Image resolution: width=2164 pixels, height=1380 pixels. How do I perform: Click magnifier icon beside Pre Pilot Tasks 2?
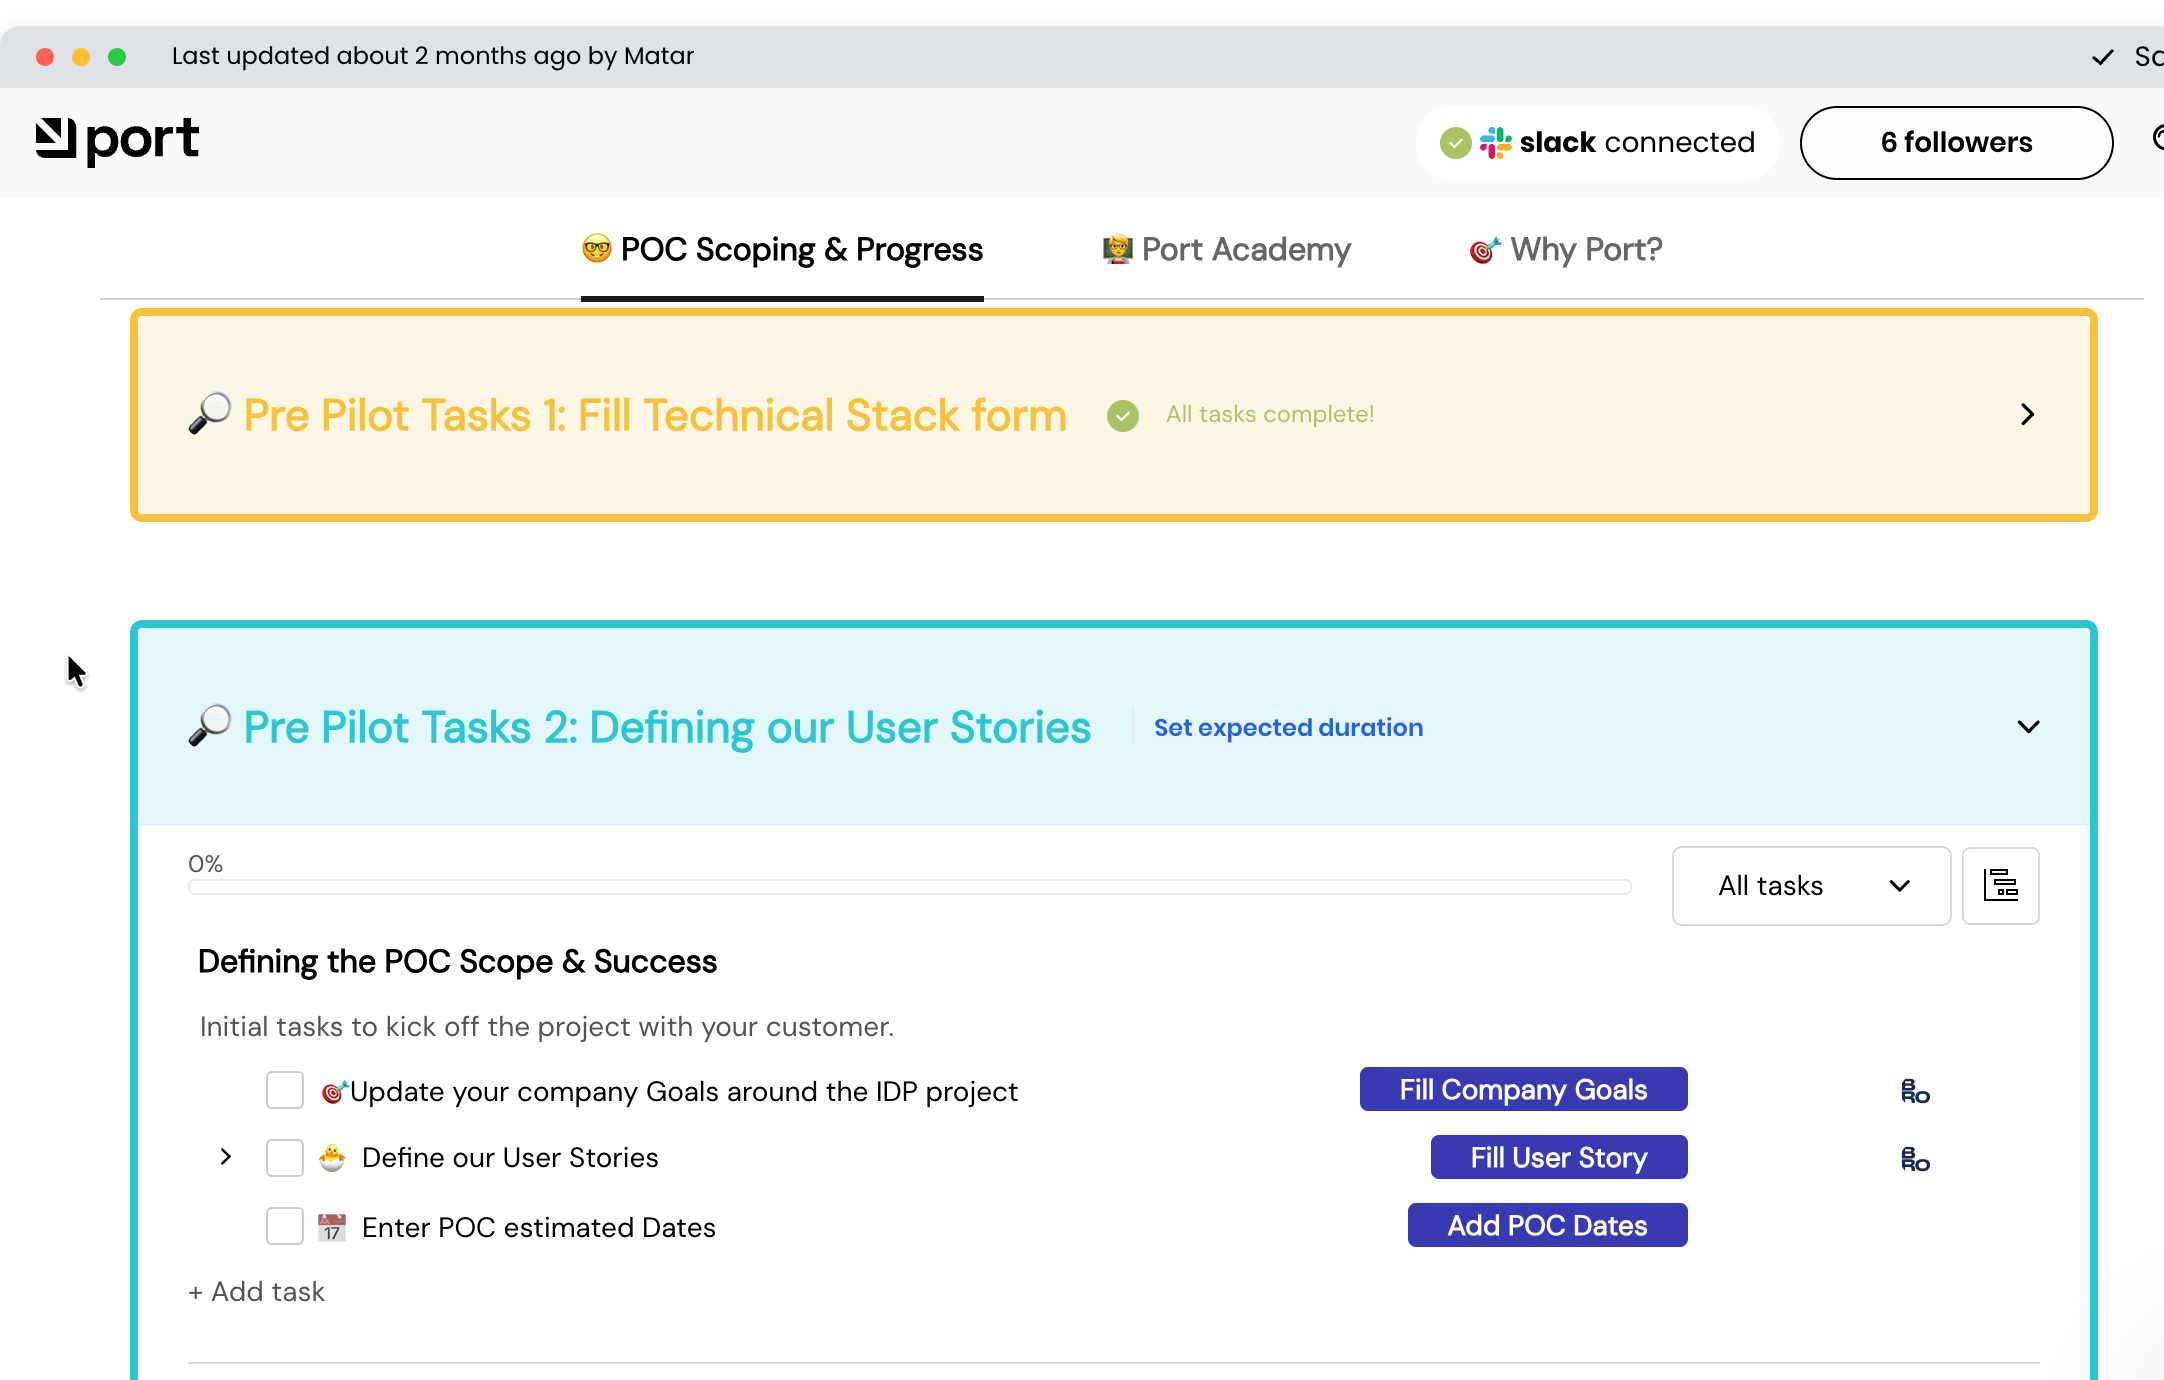click(210, 727)
